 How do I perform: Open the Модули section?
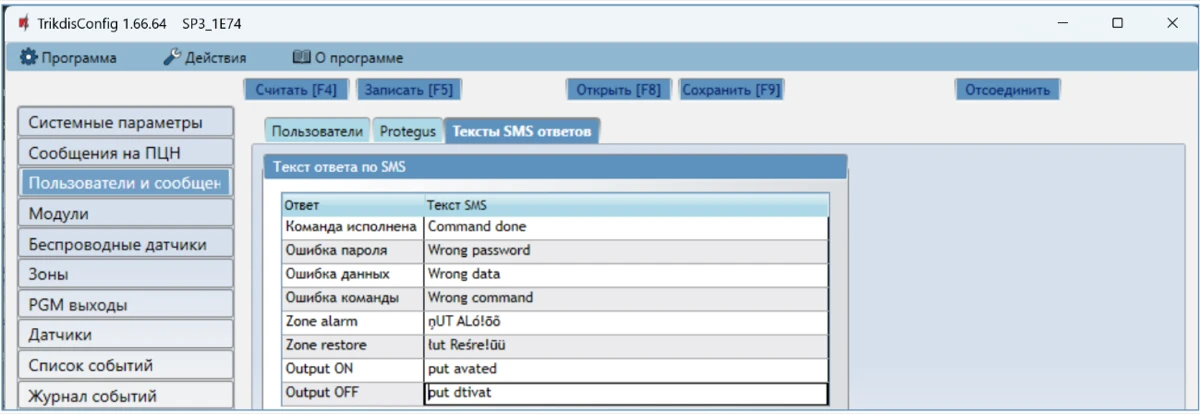pos(124,214)
